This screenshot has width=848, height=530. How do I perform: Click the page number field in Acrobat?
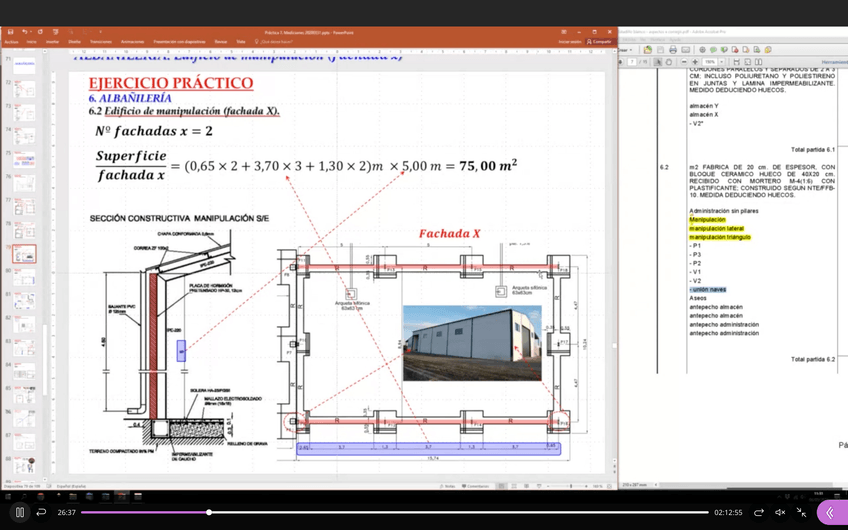point(633,62)
